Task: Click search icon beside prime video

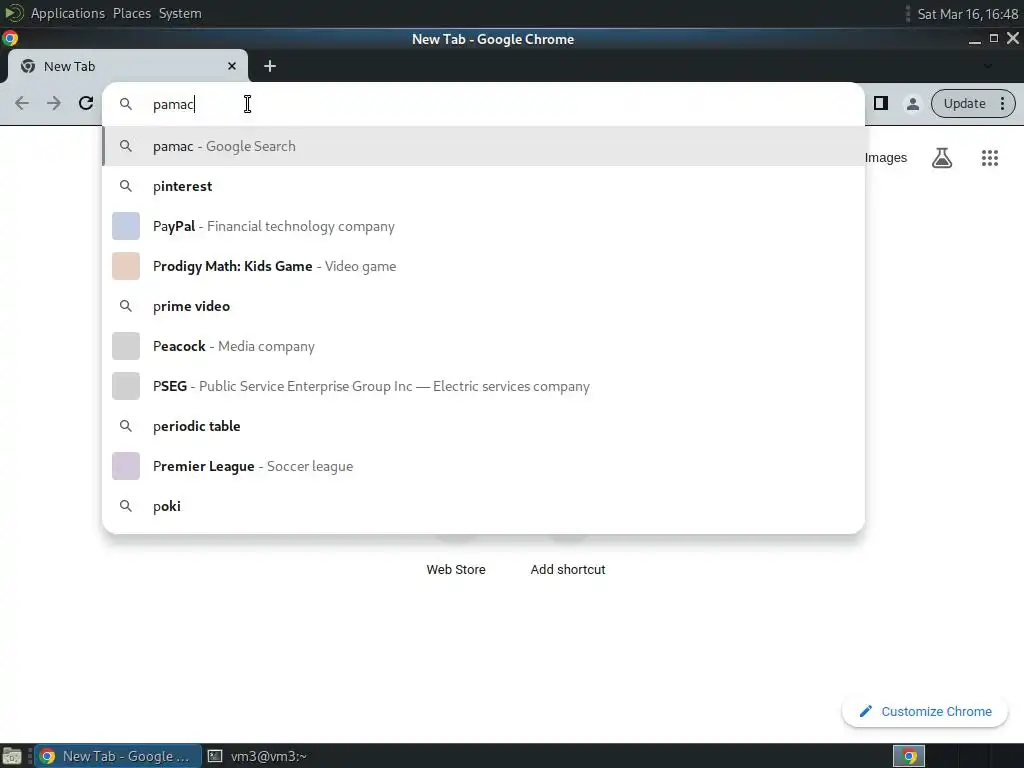Action: 126,306
